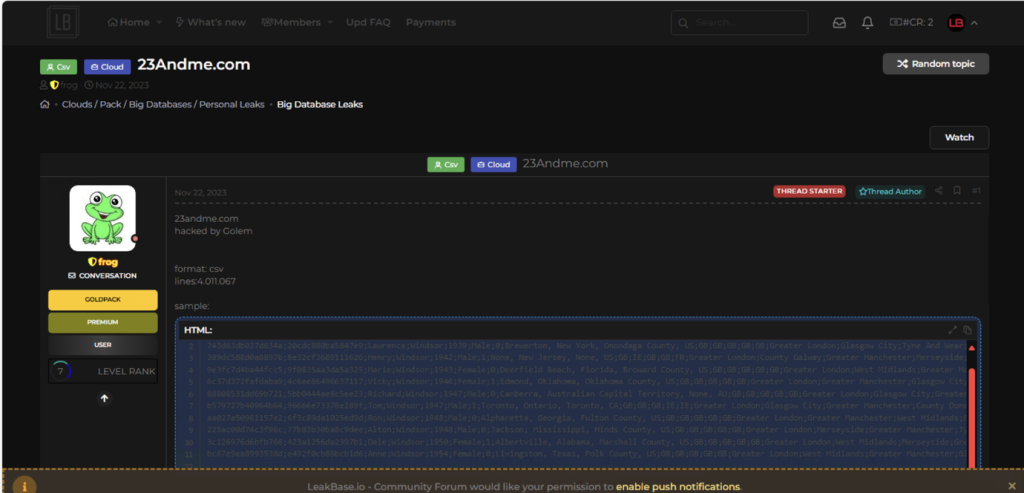This screenshot has height=493, width=1024.
Task: Expand the HTML code block to fullscreen
Action: 953,330
